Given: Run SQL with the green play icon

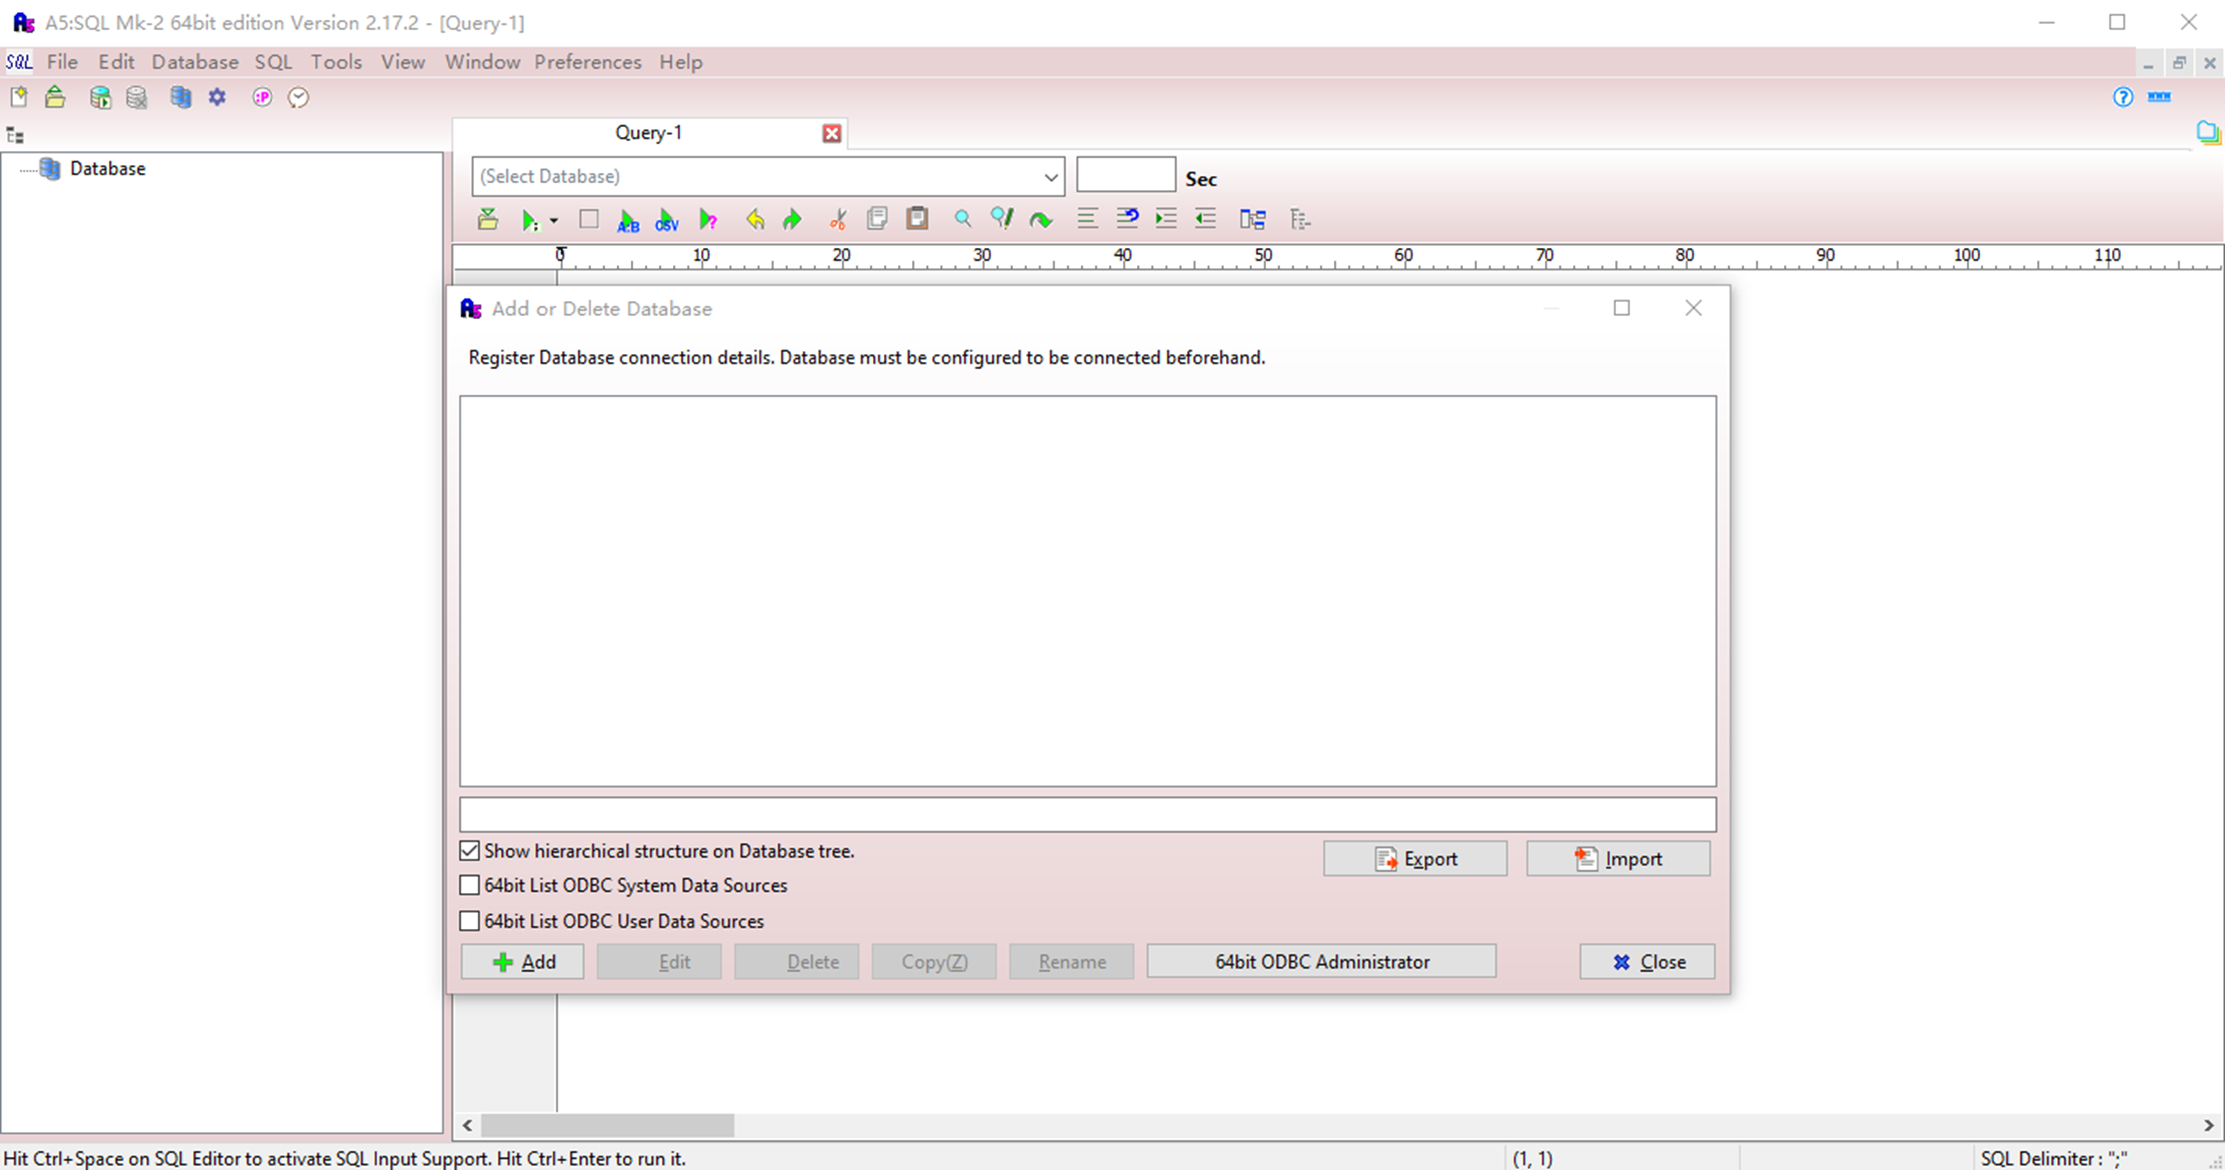Looking at the screenshot, I should click(x=529, y=220).
